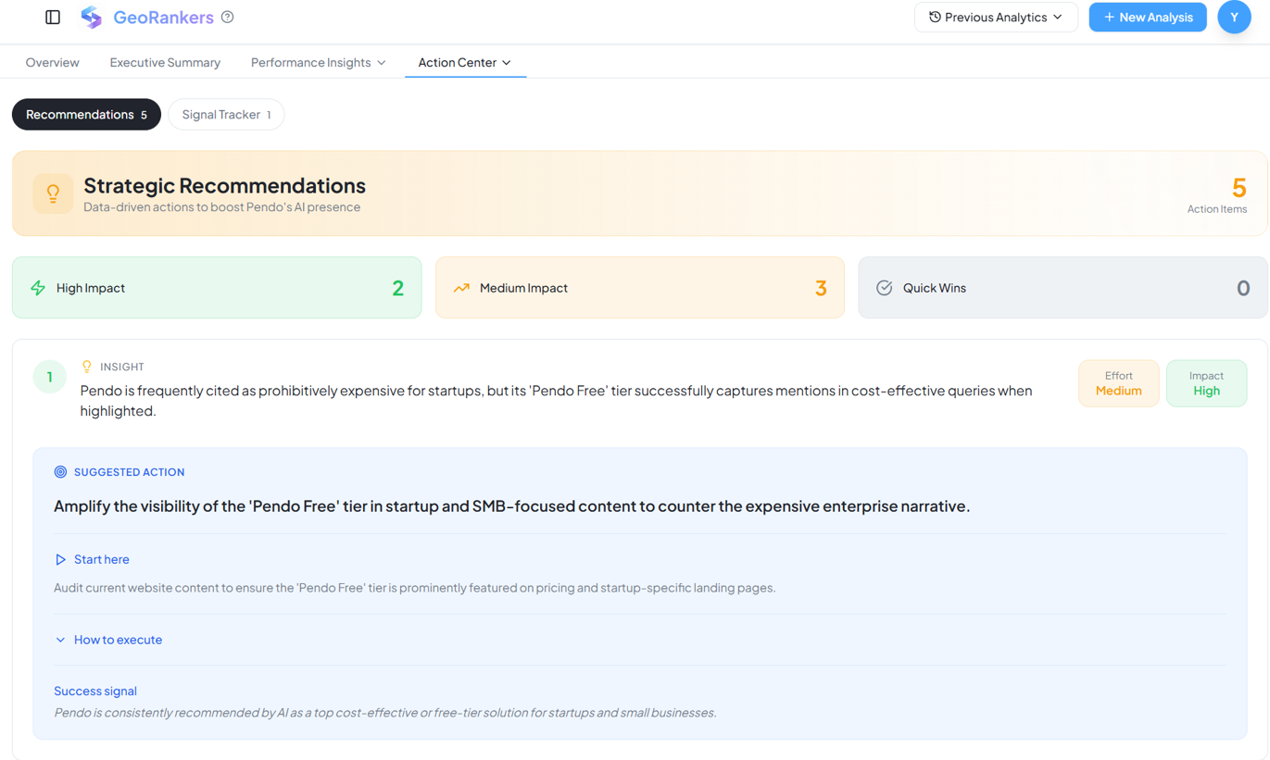This screenshot has height=760, width=1270.
Task: Switch to the Executive Summary tab
Action: 165,62
